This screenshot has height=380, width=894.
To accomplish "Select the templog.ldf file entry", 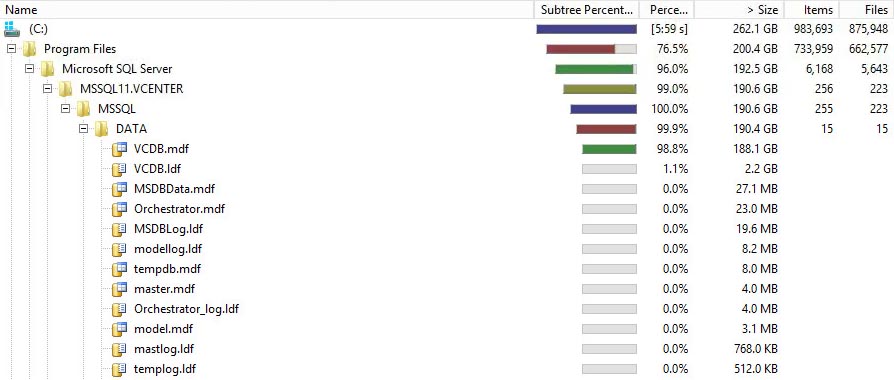I will (x=165, y=369).
